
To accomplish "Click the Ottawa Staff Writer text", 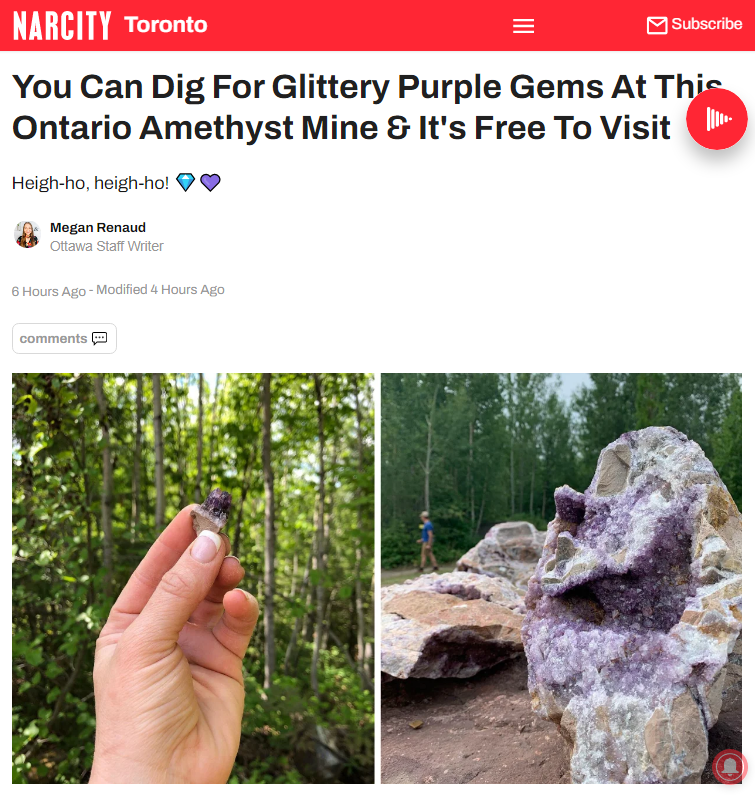I will (107, 246).
